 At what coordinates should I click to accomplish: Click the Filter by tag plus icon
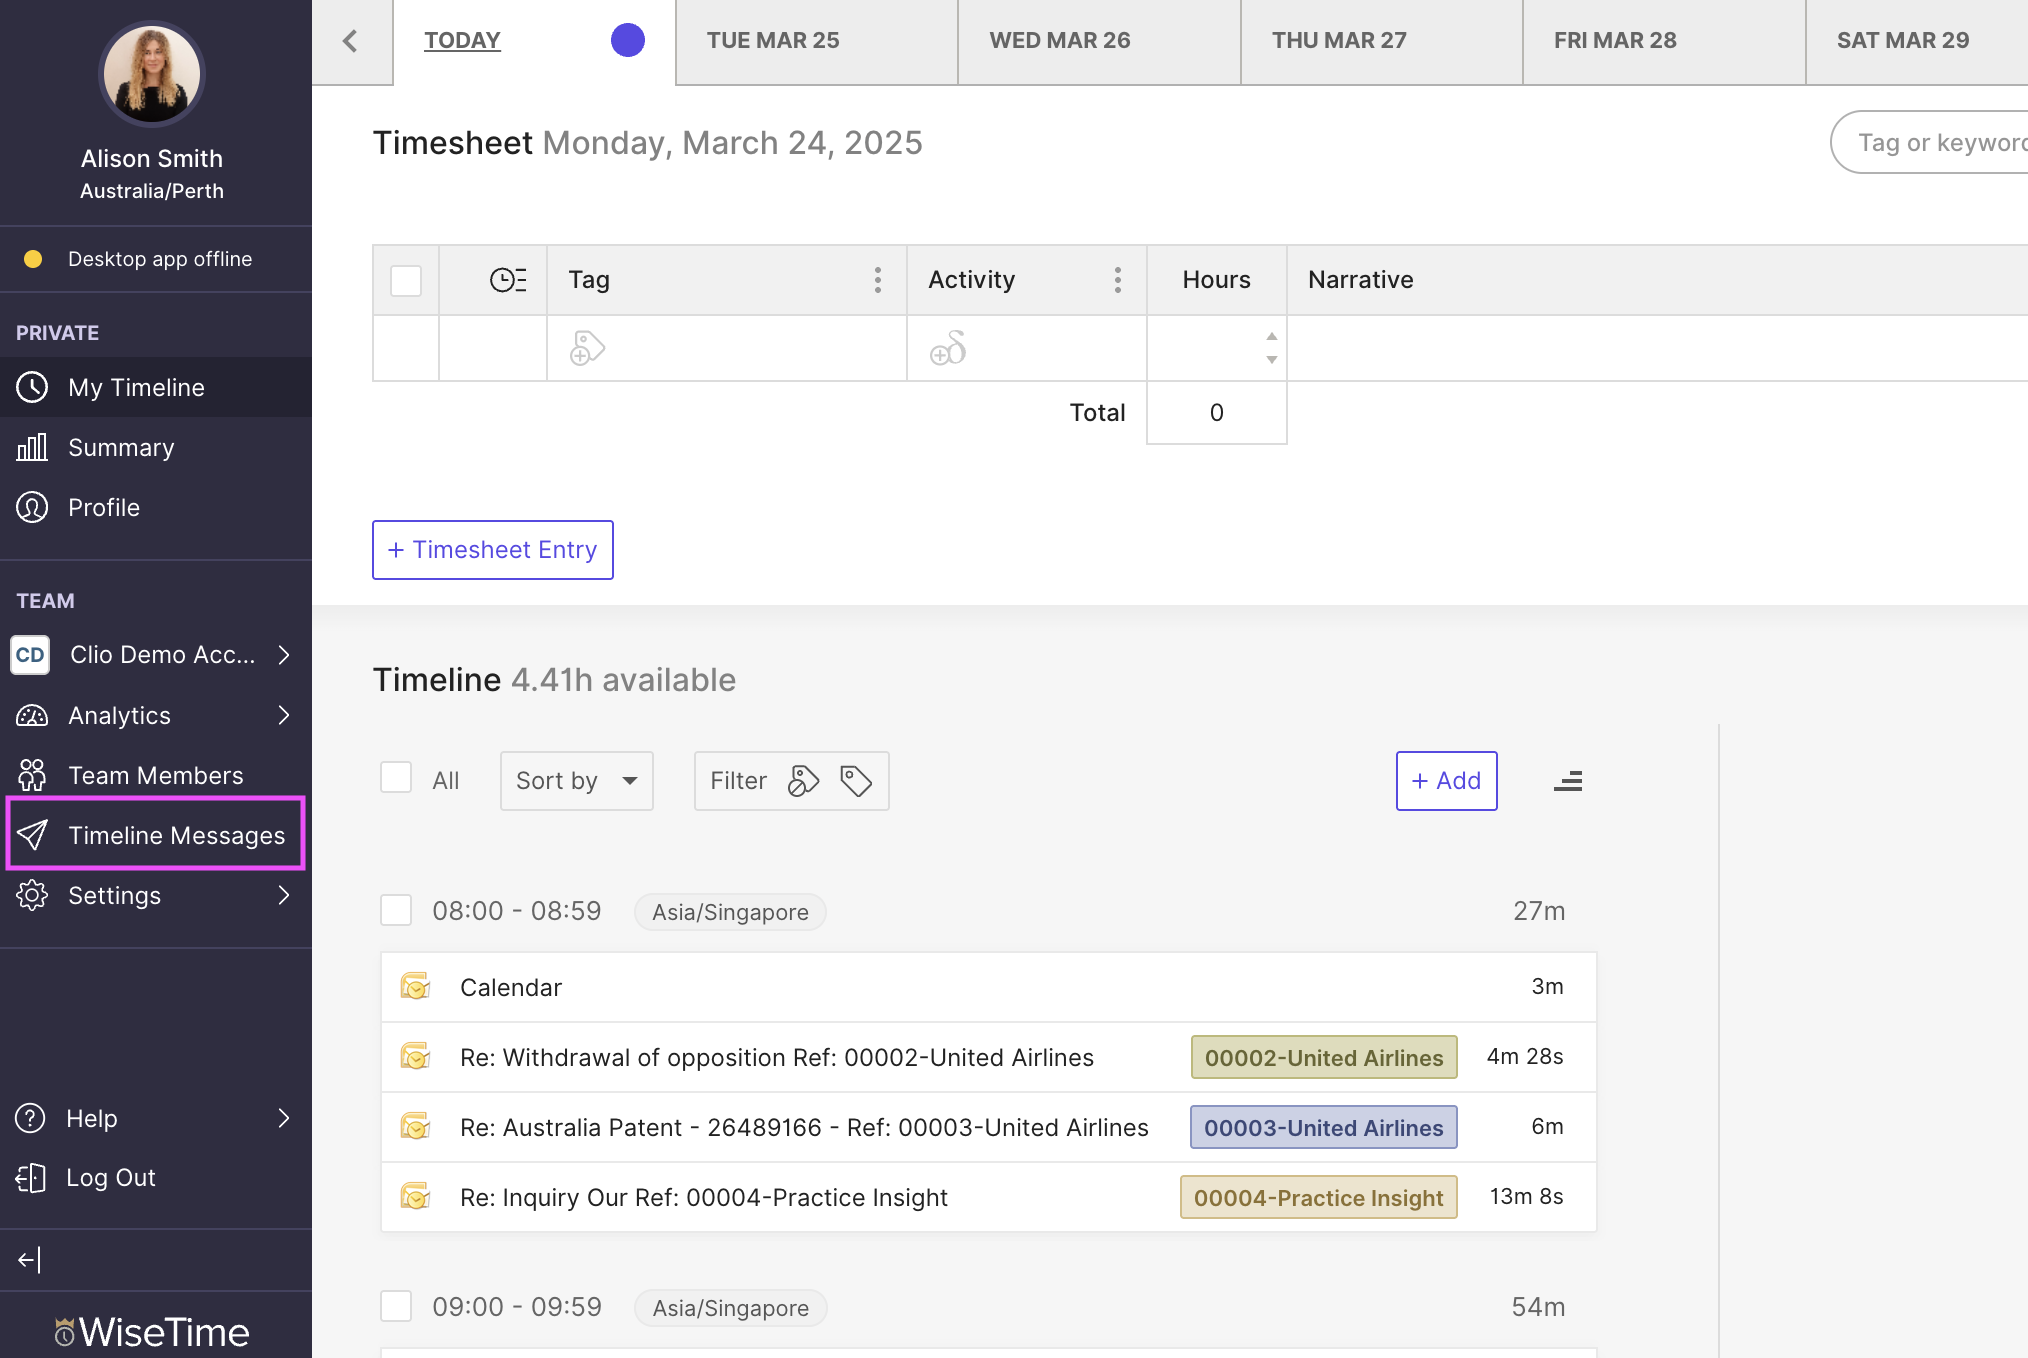(x=803, y=781)
